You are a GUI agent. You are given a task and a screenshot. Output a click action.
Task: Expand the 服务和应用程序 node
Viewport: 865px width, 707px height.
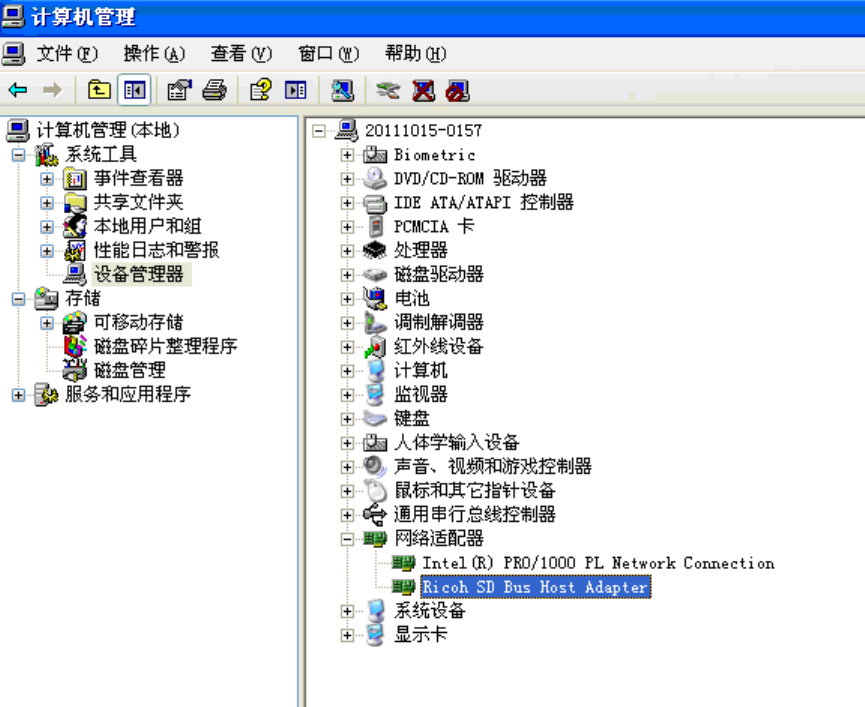[18, 395]
